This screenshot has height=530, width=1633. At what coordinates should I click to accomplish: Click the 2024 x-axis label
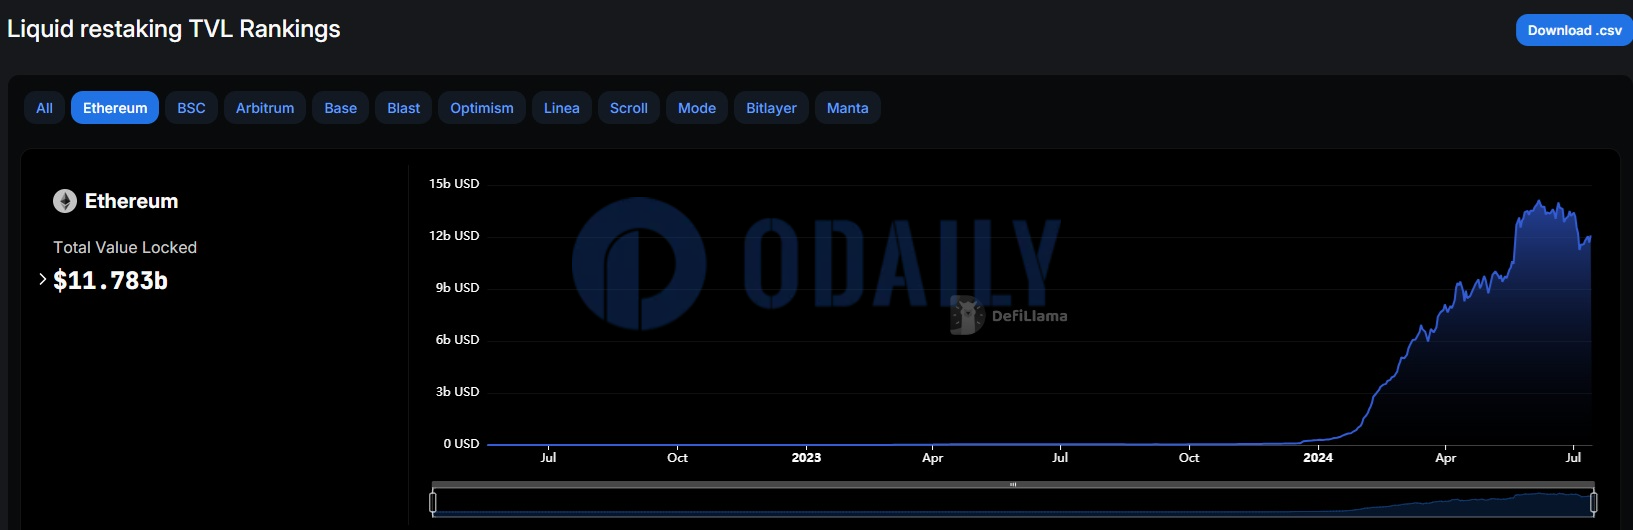point(1318,458)
